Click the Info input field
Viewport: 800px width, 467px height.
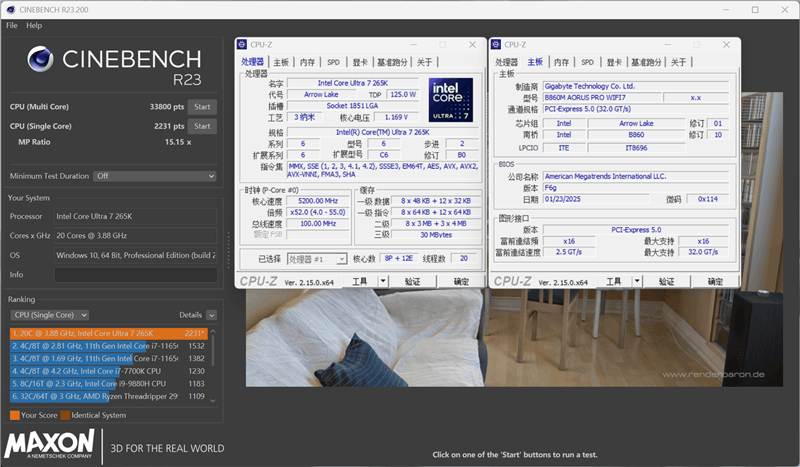click(x=136, y=275)
